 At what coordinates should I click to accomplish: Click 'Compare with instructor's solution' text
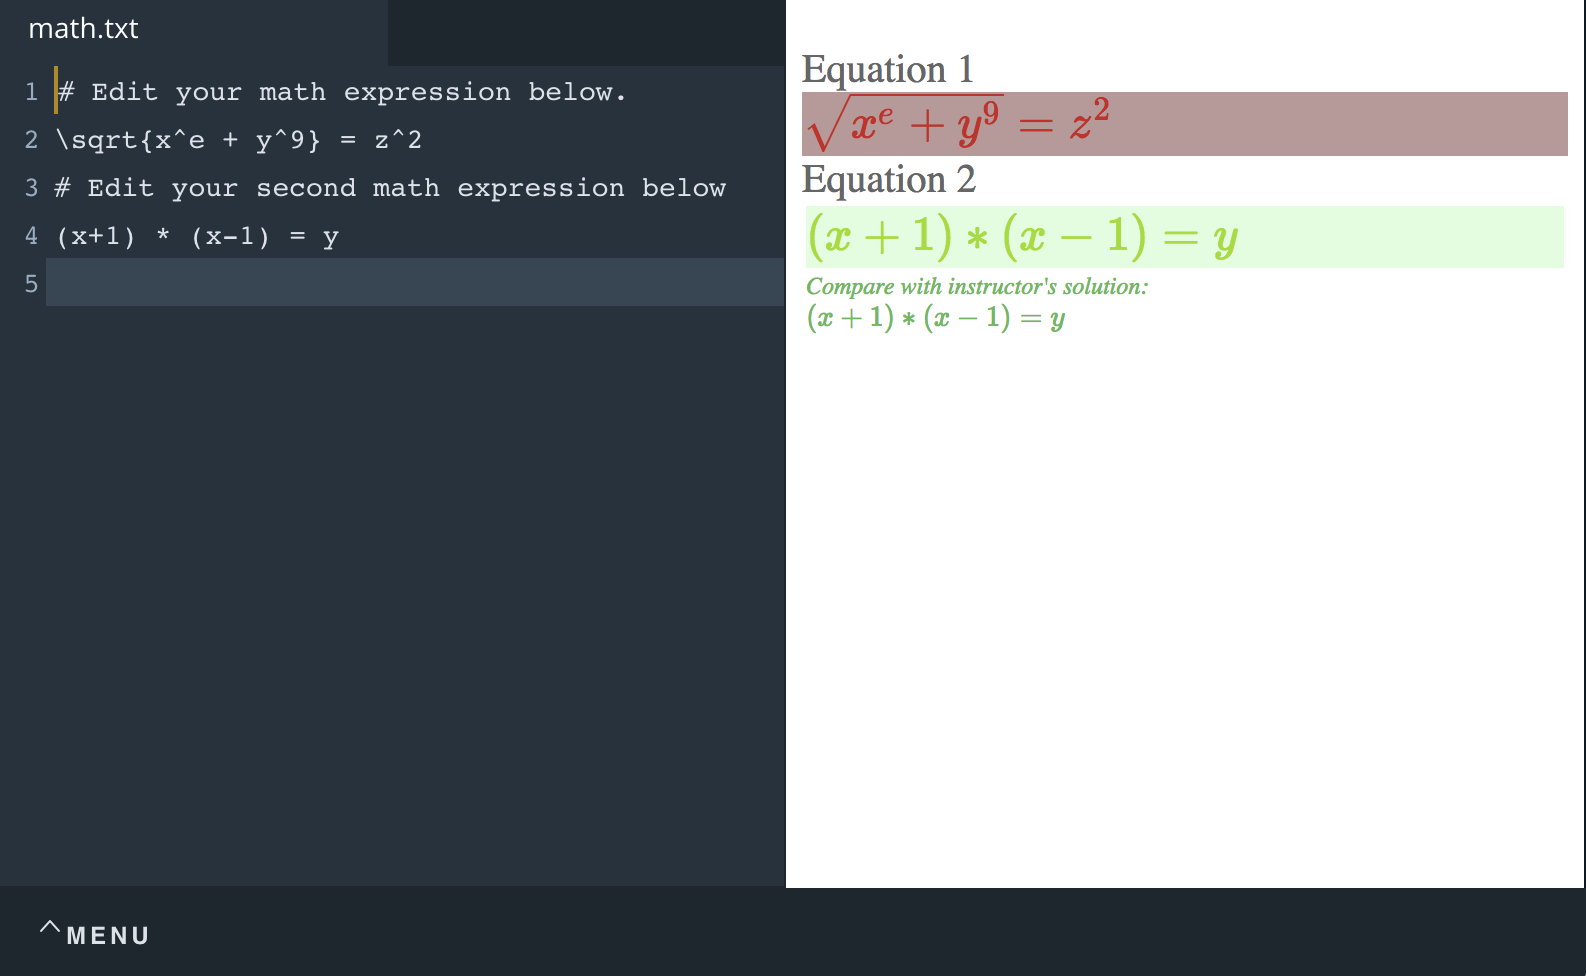[976, 287]
